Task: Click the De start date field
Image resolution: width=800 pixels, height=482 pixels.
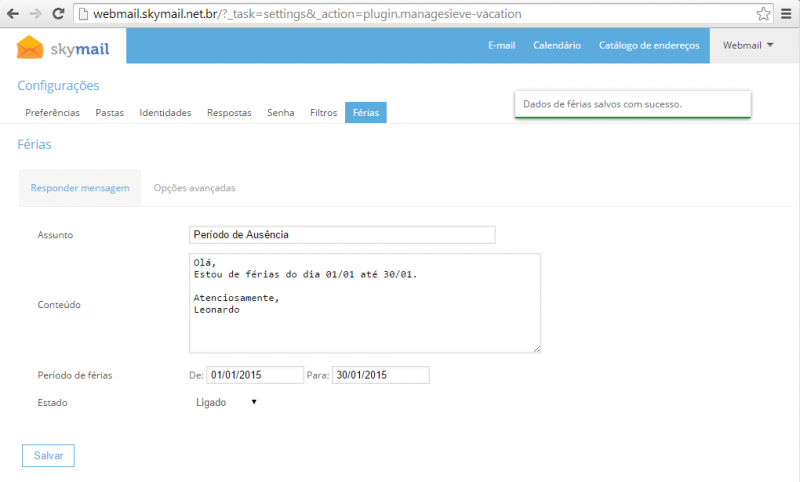Action: pos(255,375)
